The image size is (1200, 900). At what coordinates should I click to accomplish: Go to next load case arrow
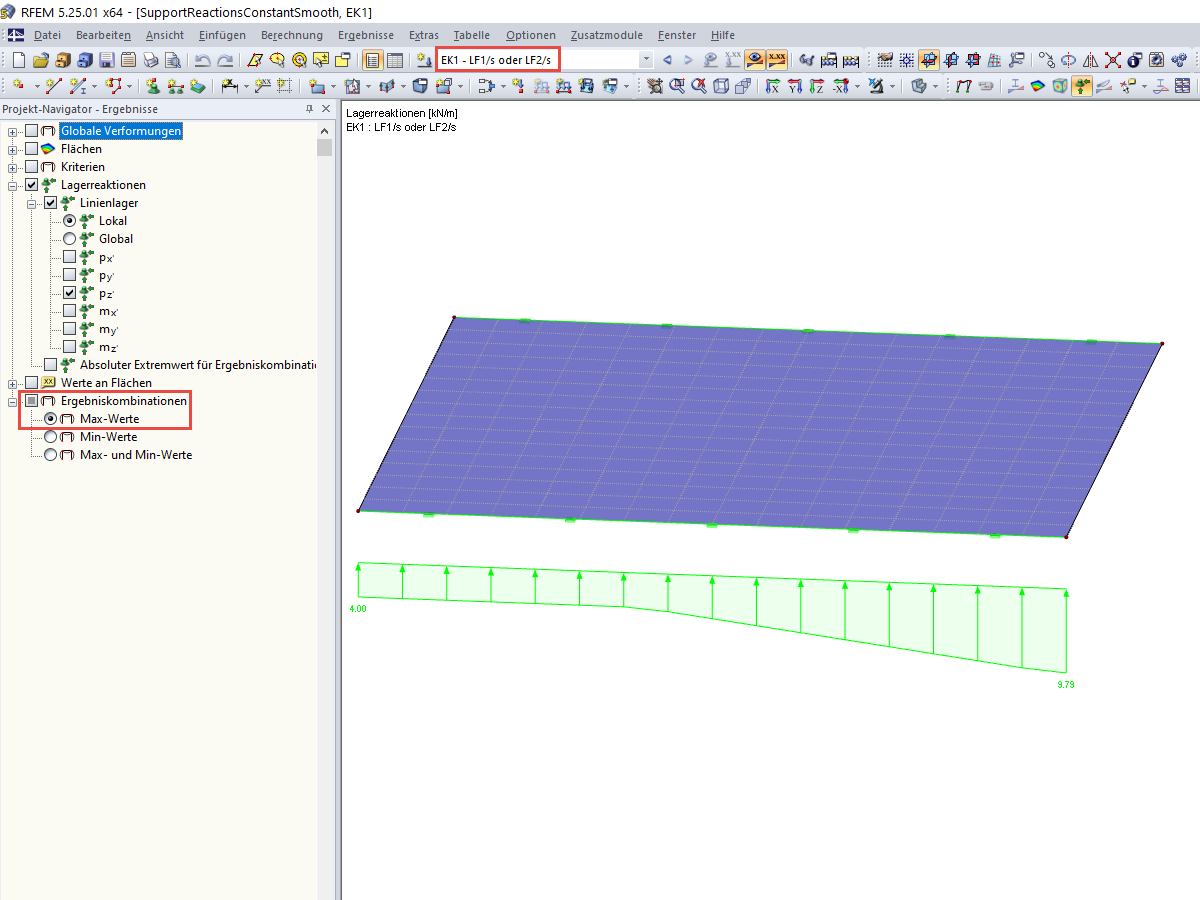point(688,60)
